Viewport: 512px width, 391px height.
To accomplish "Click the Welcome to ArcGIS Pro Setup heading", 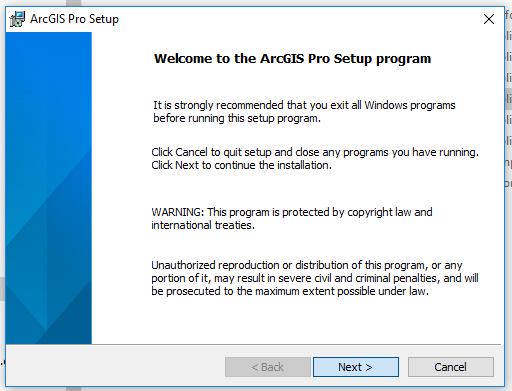I will tap(292, 59).
